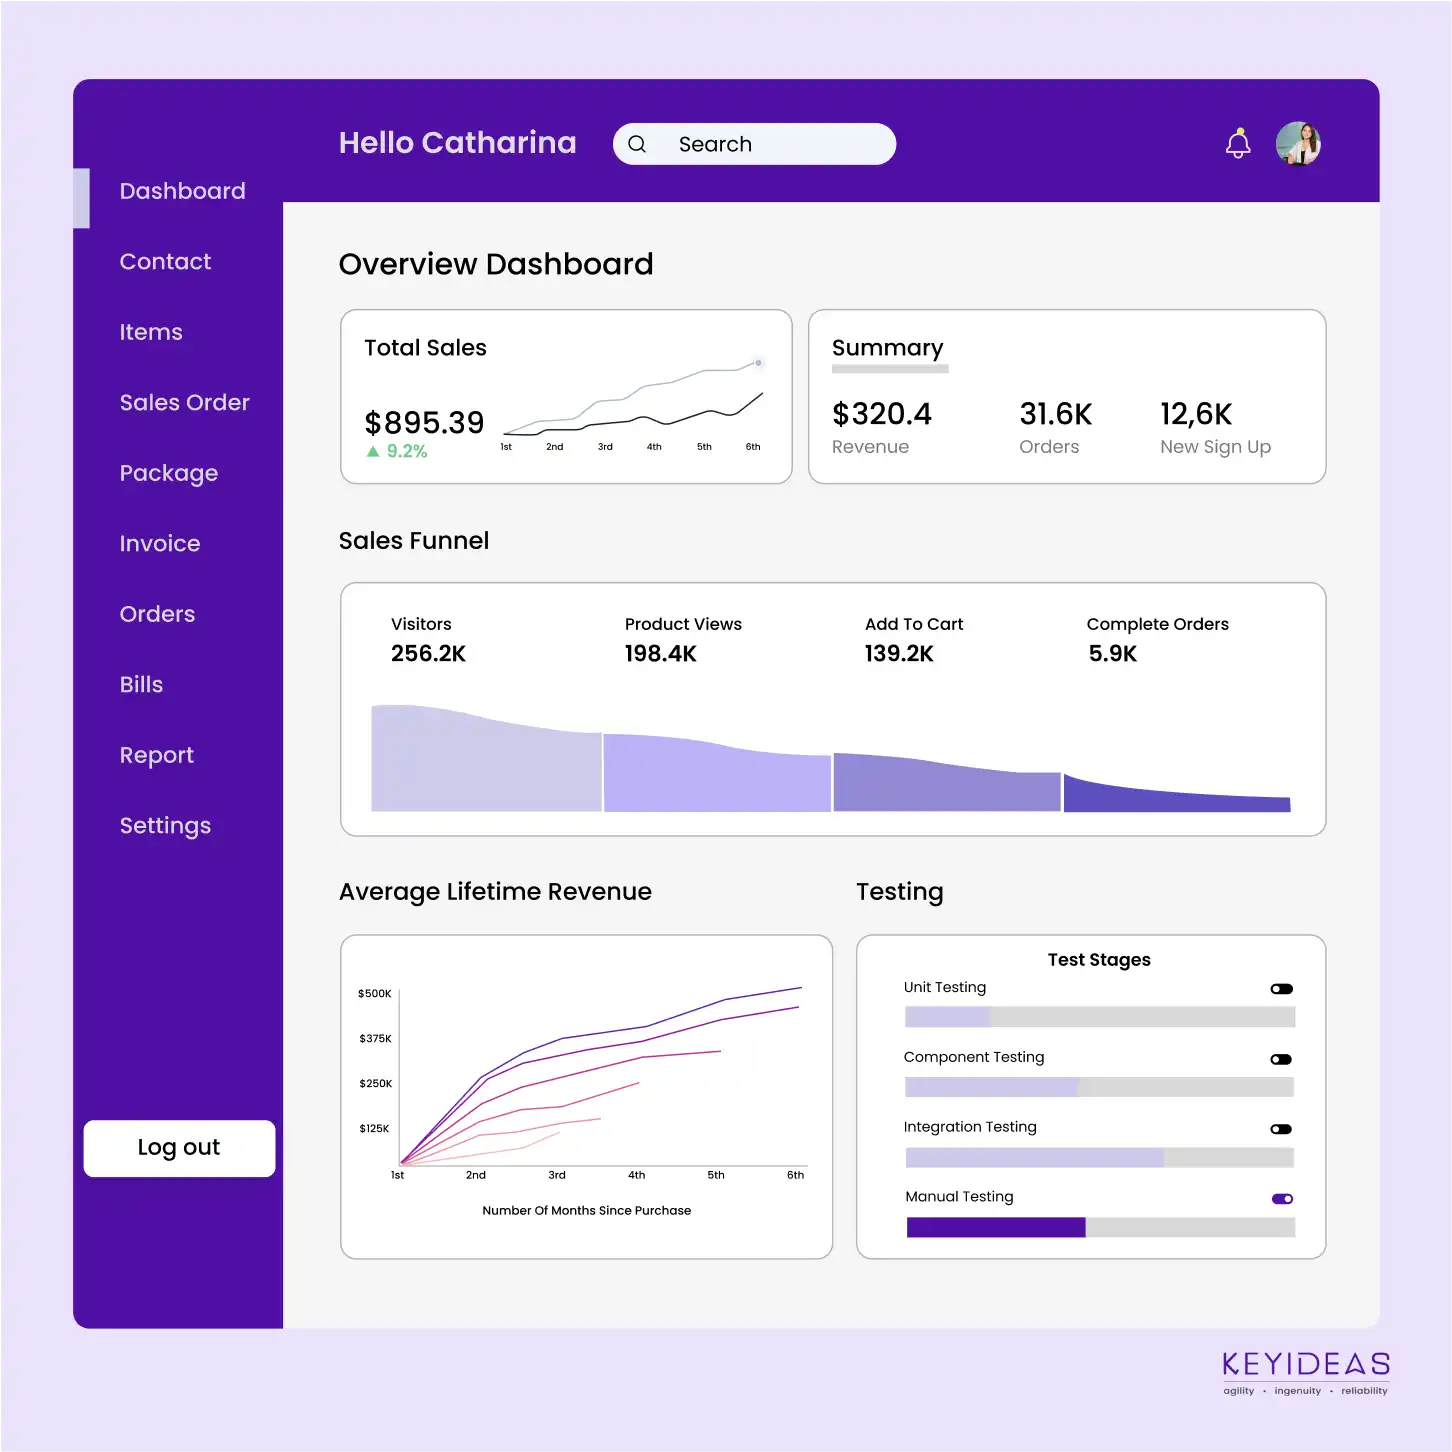Disable the Manual Testing toggle

click(x=1282, y=1199)
